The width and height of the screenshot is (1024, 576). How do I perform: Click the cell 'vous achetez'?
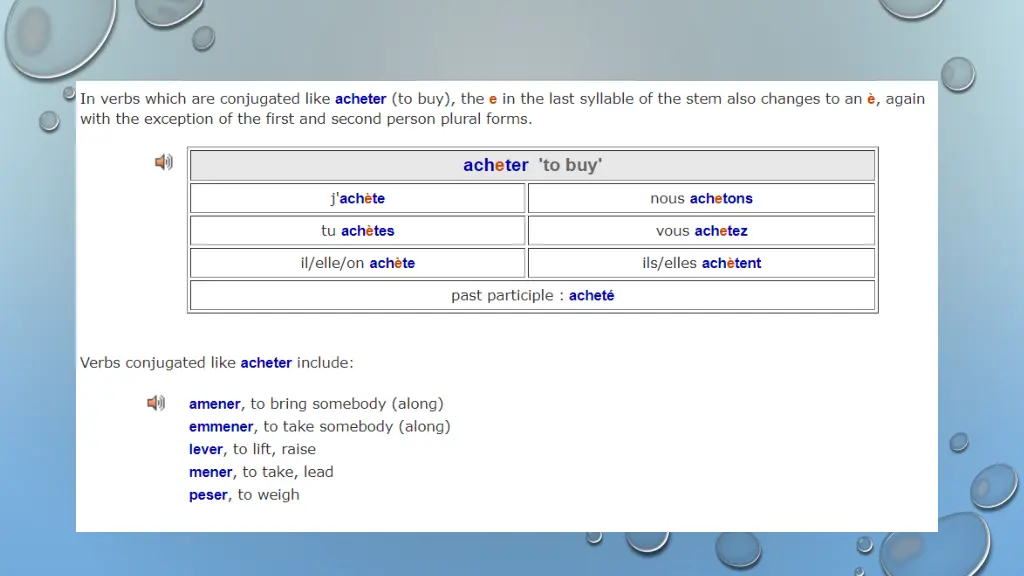(701, 231)
